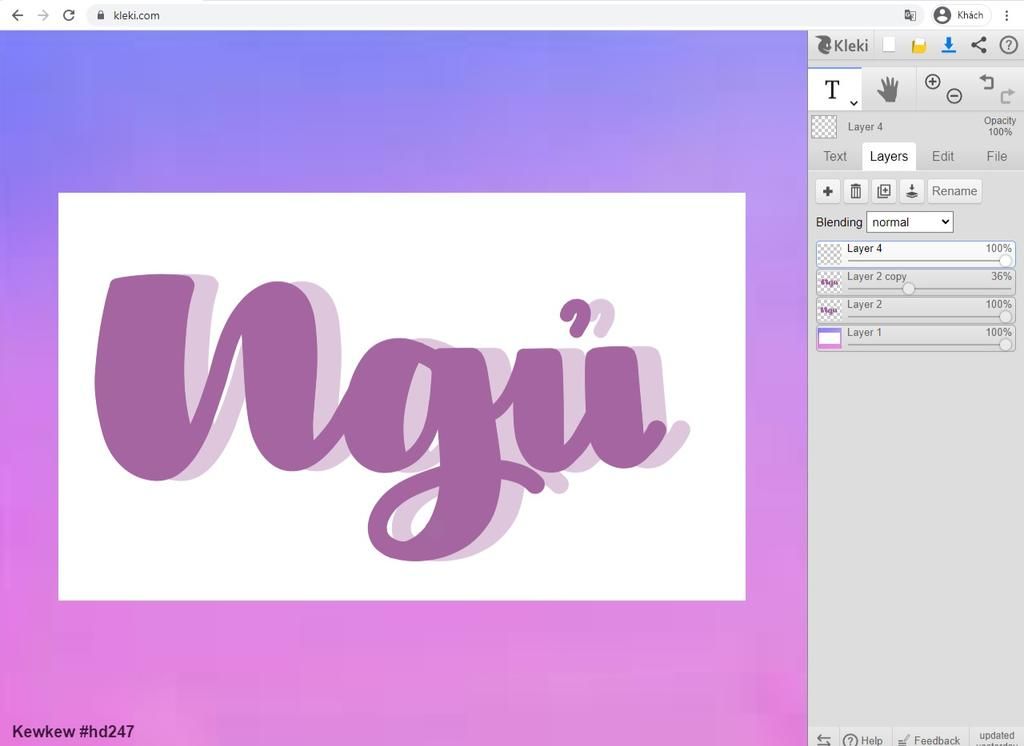Switch to the Edit tab
1024x746 pixels.
(942, 157)
